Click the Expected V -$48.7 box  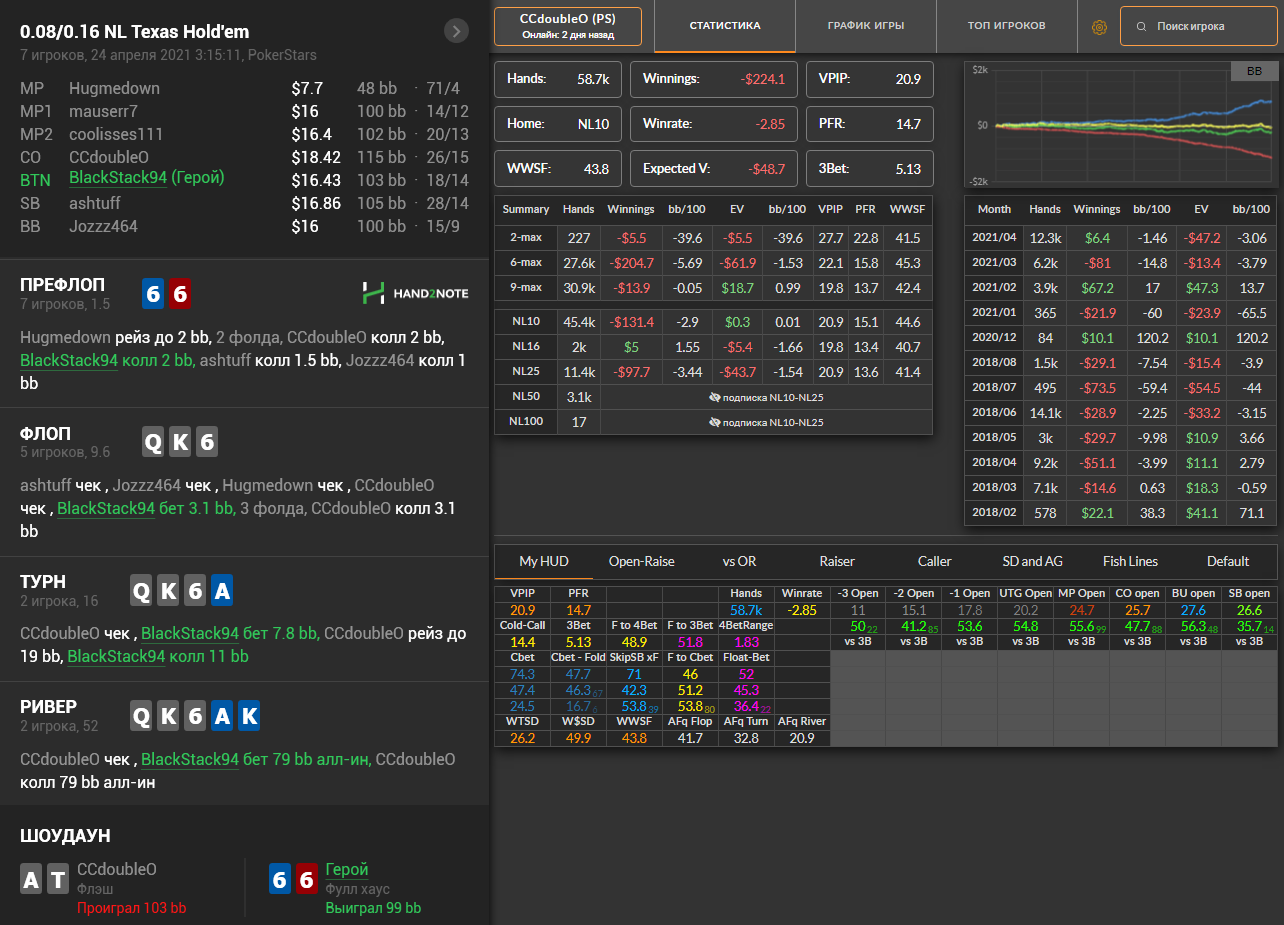tap(713, 169)
